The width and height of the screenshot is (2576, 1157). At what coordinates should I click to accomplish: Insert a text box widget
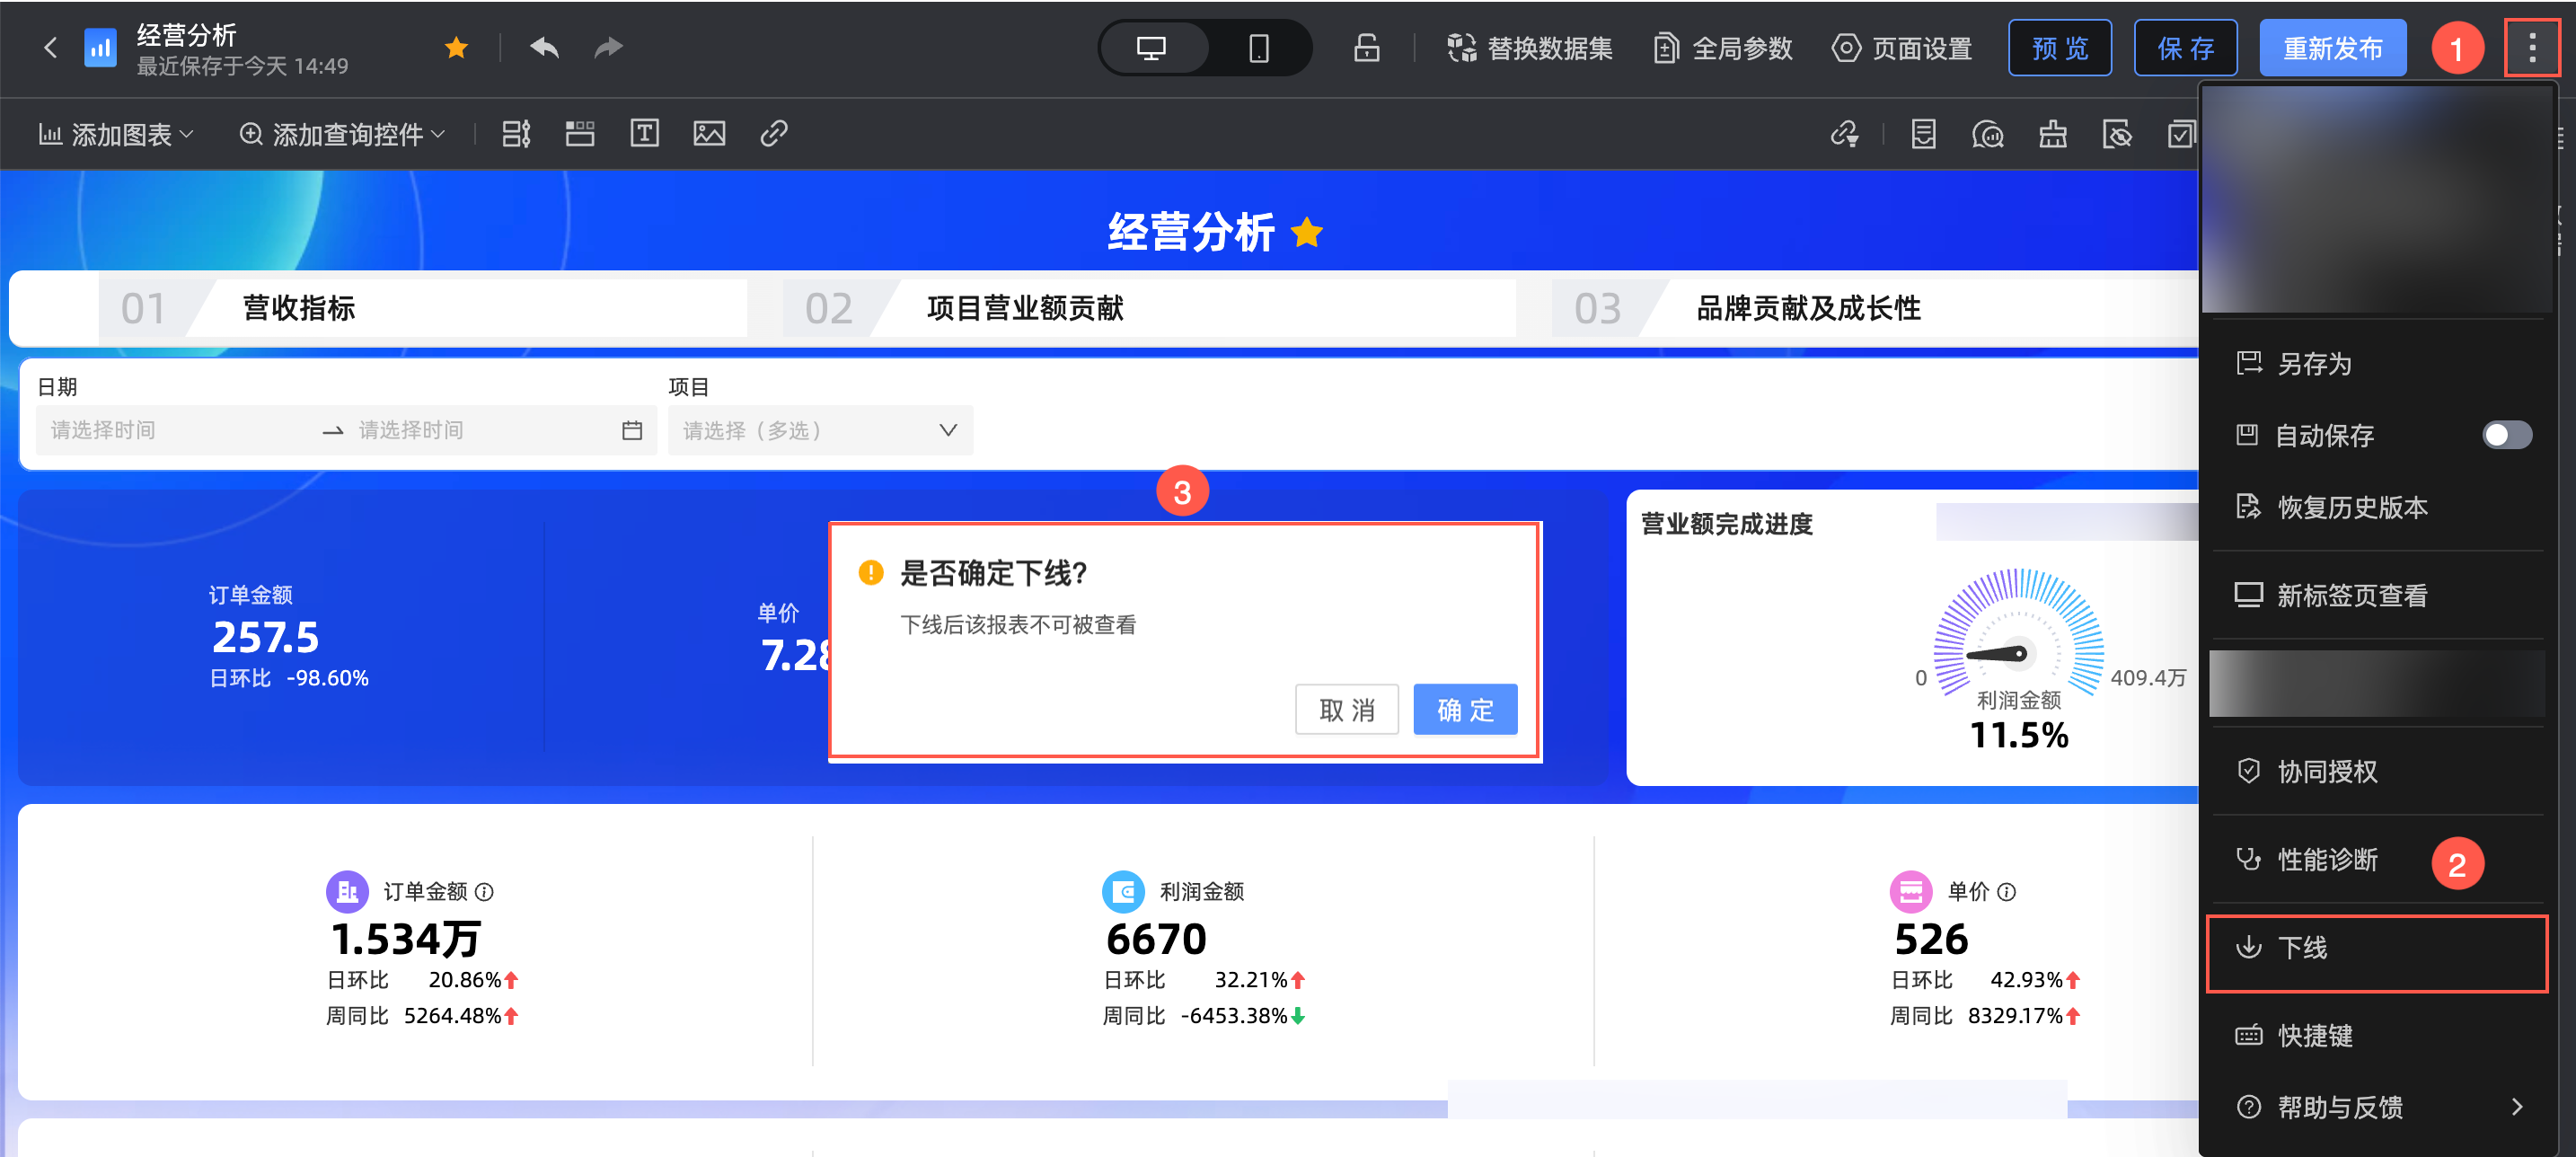(x=644, y=133)
